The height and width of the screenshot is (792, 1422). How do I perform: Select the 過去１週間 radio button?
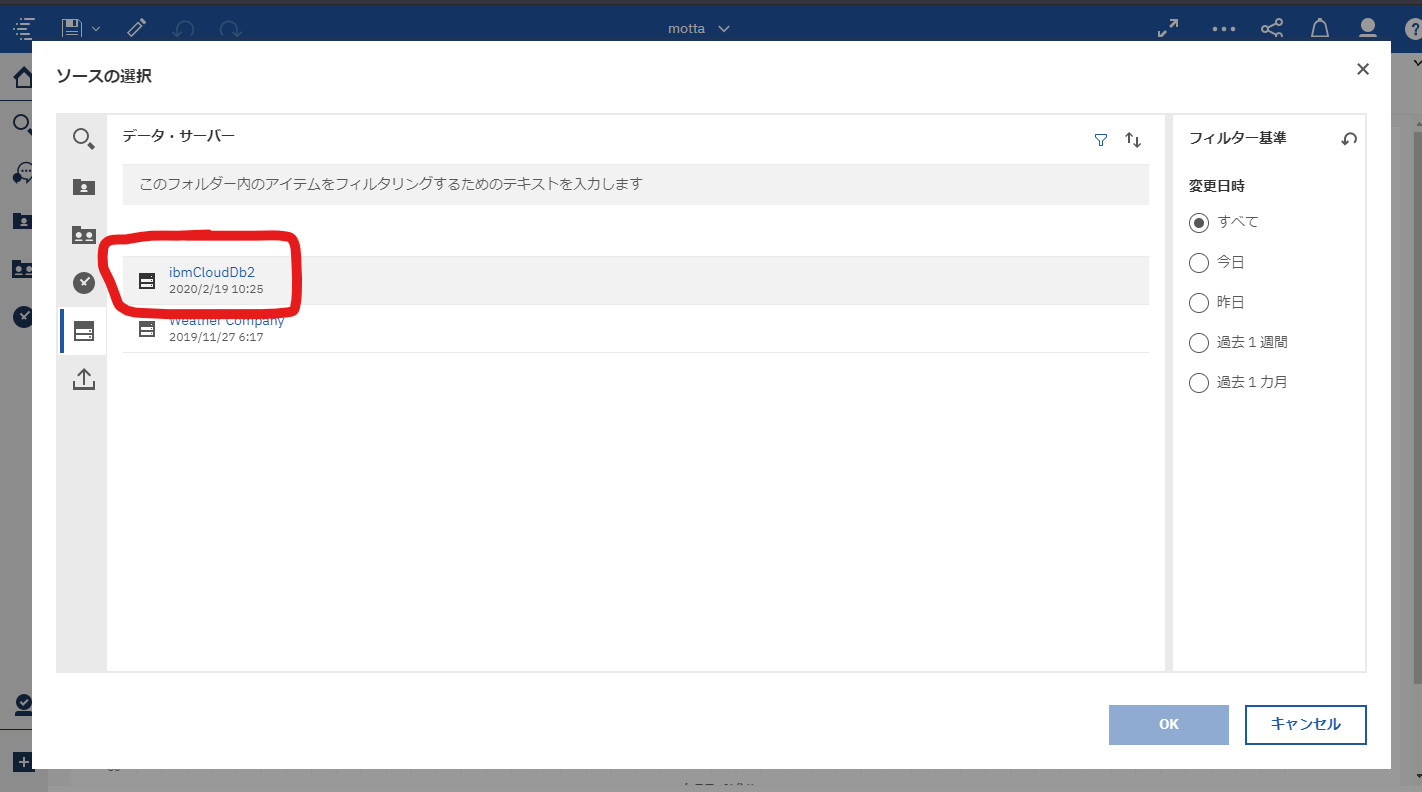coord(1199,343)
